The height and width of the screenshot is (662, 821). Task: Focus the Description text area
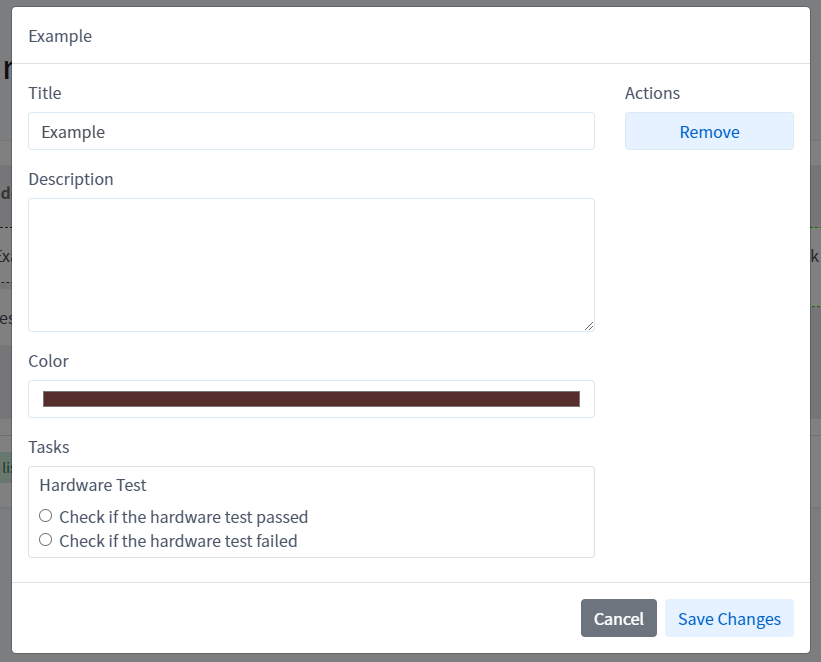311,264
